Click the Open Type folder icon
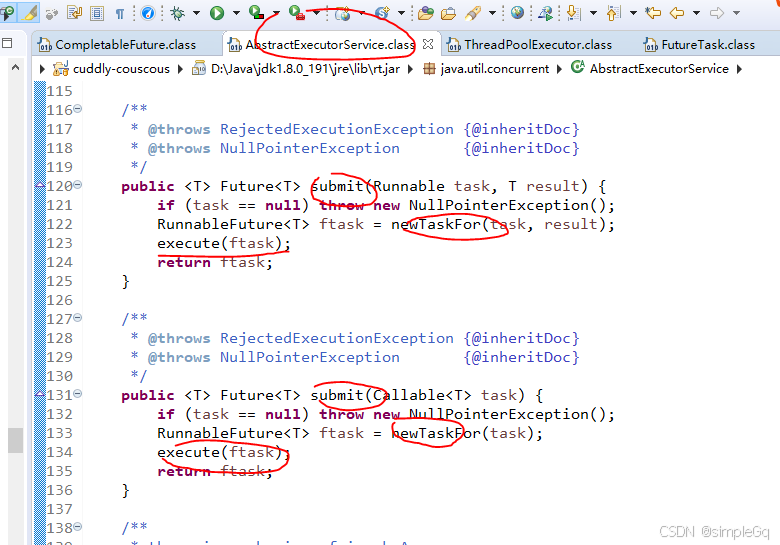The width and height of the screenshot is (780, 545). point(426,13)
